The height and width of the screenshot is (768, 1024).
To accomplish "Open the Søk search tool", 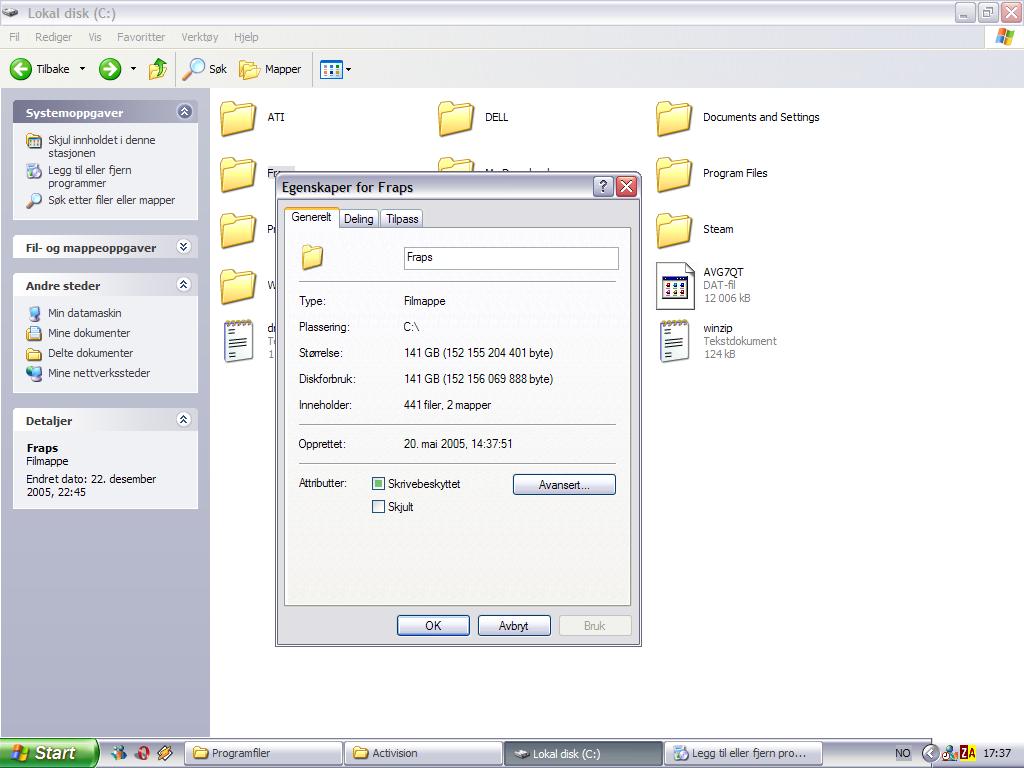I will coord(204,69).
